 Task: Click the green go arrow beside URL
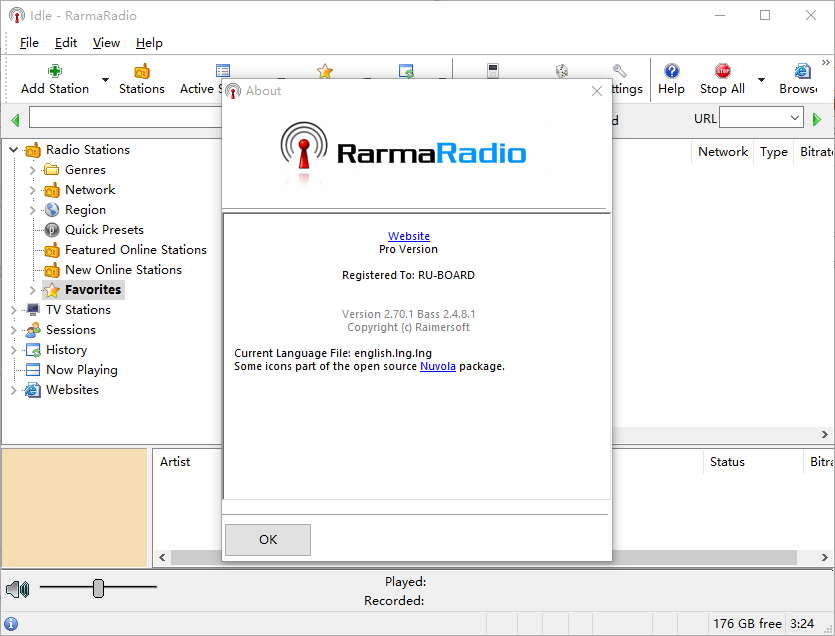817,119
